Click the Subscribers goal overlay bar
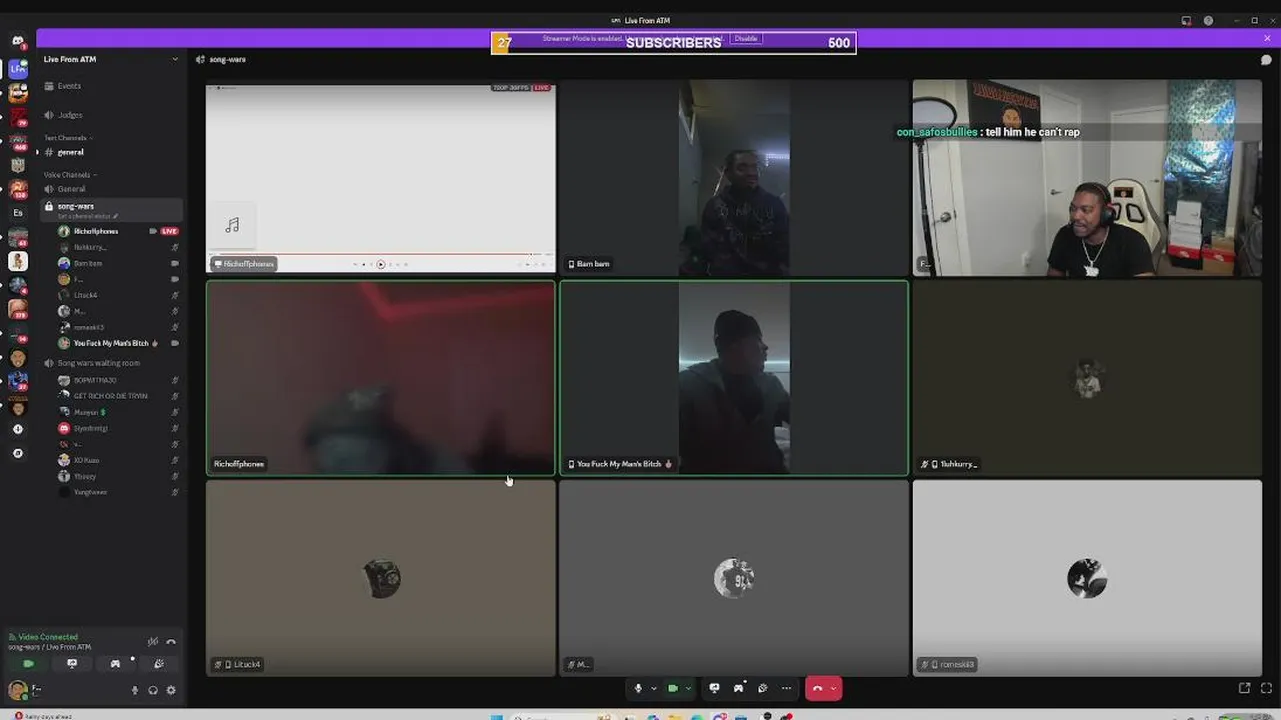Screen dimensions: 1281x720 [673, 42]
